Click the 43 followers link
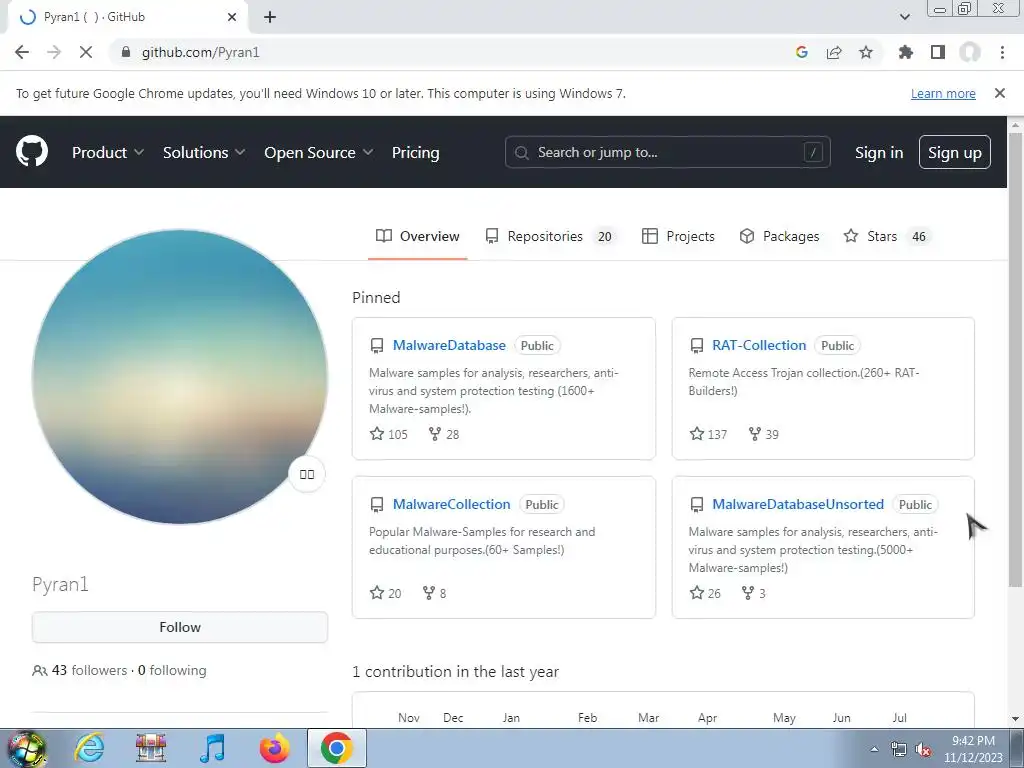Screen dimensions: 1024x768 80,670
